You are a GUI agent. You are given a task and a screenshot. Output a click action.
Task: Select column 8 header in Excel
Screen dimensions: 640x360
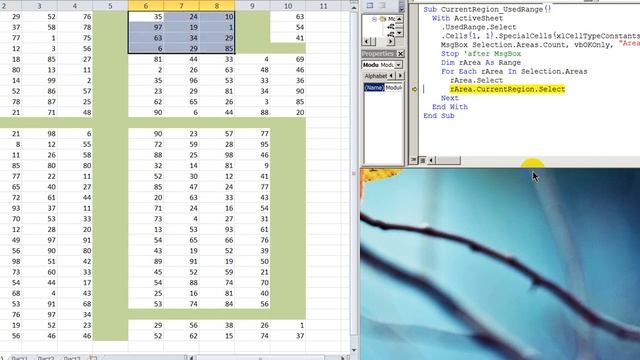point(217,6)
